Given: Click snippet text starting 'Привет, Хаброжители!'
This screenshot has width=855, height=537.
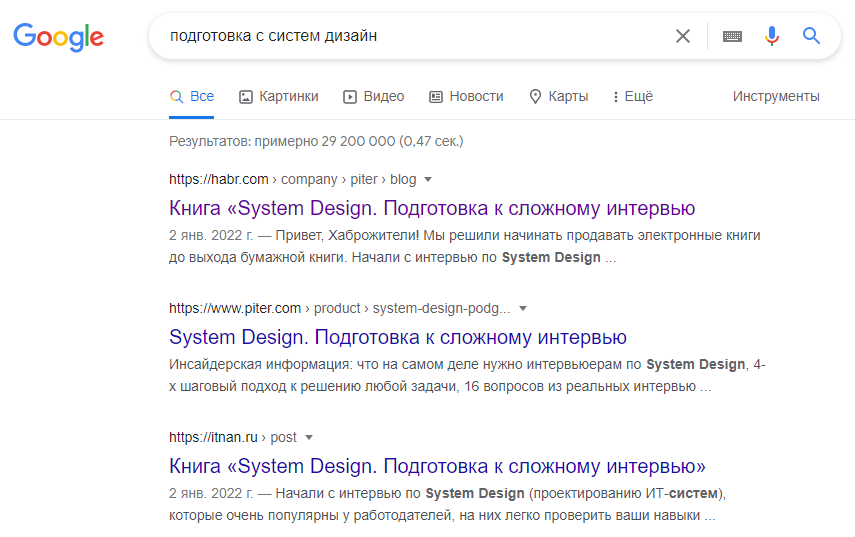Looking at the screenshot, I should [465, 246].
